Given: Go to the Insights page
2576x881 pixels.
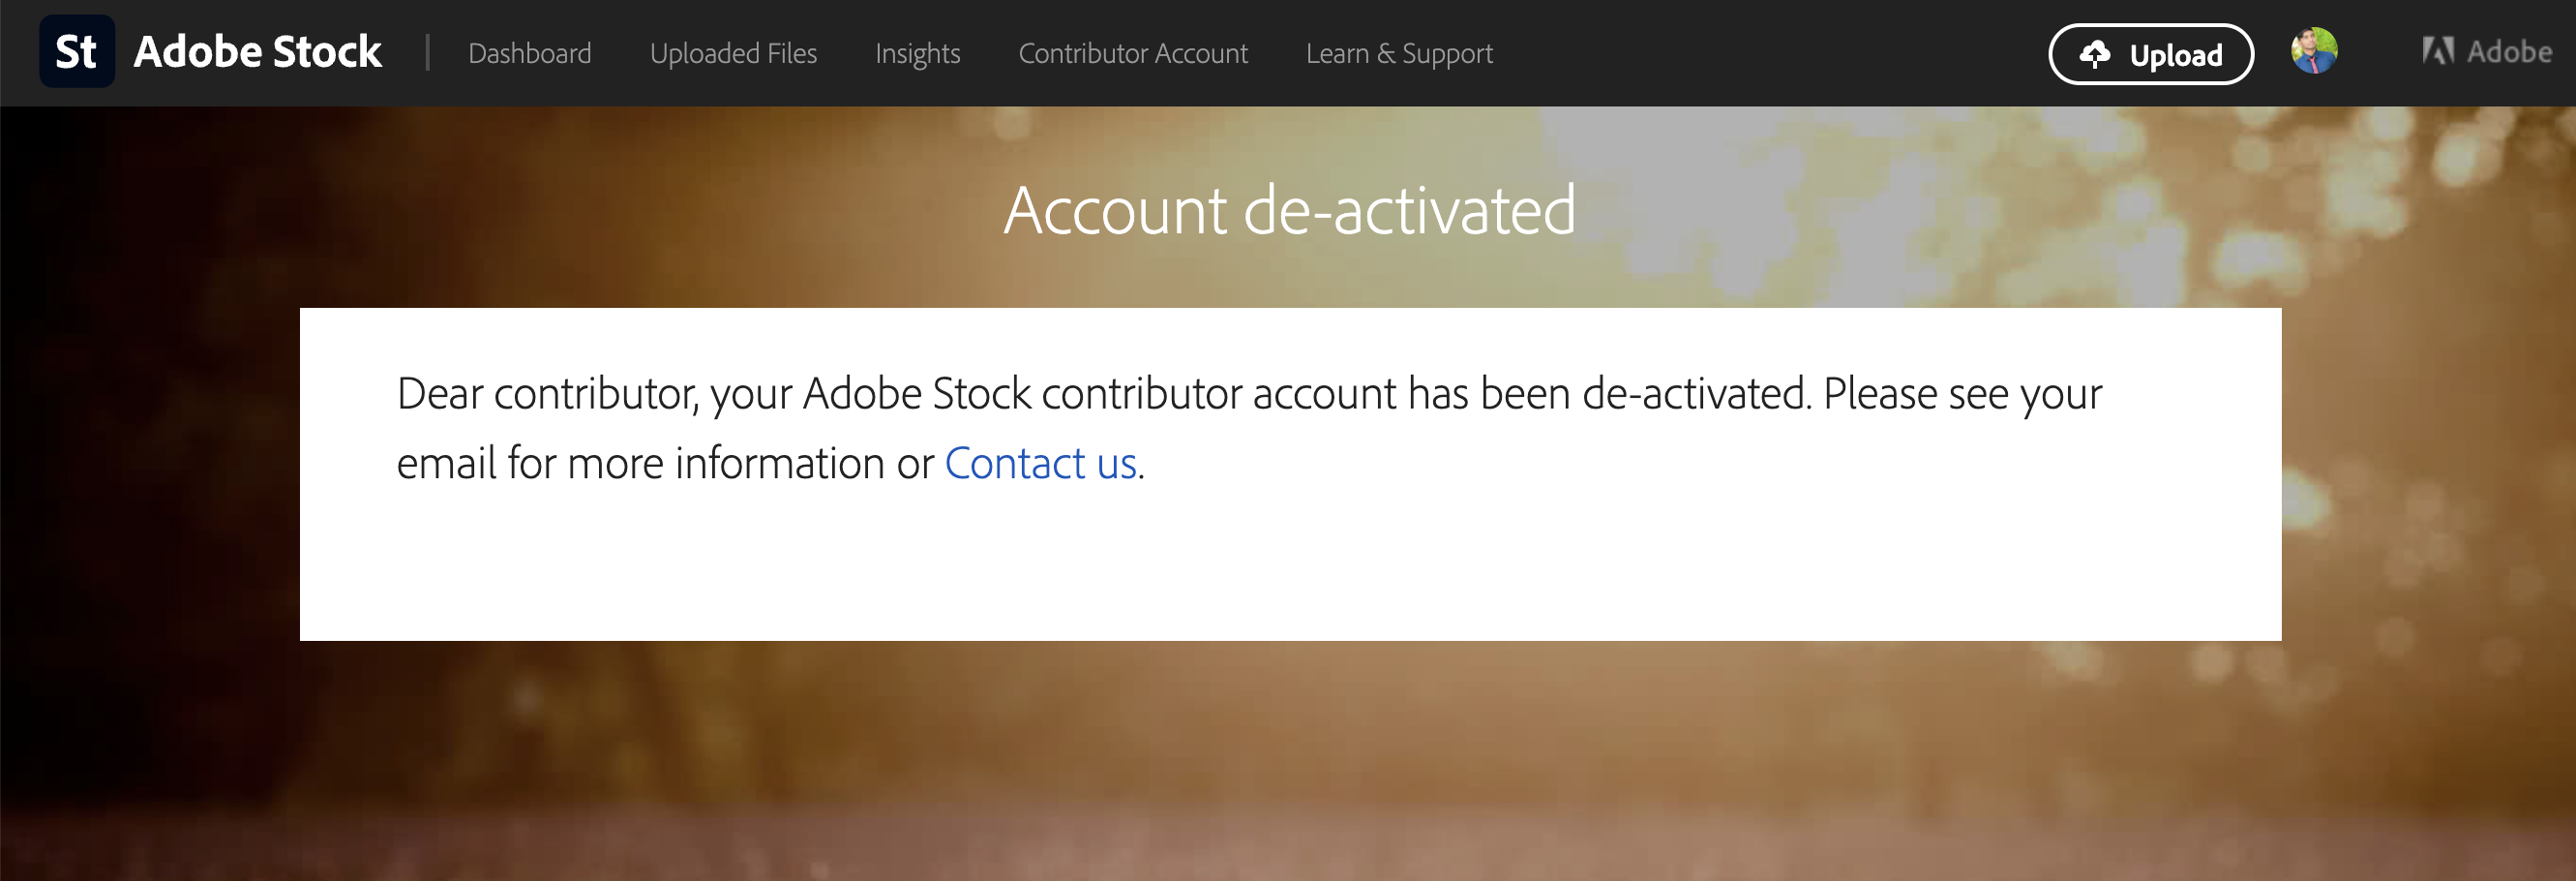Looking at the screenshot, I should point(916,53).
